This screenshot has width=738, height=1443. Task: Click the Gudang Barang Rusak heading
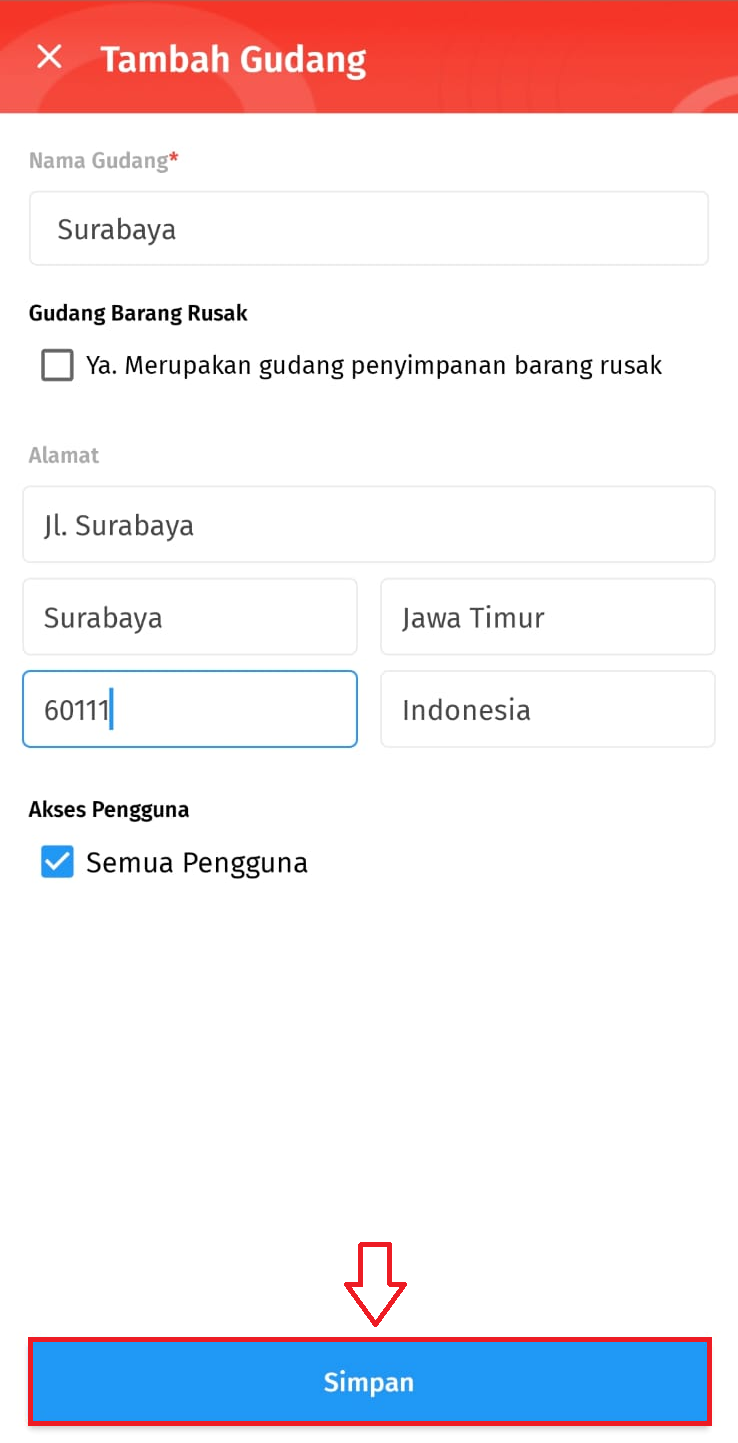[138, 313]
